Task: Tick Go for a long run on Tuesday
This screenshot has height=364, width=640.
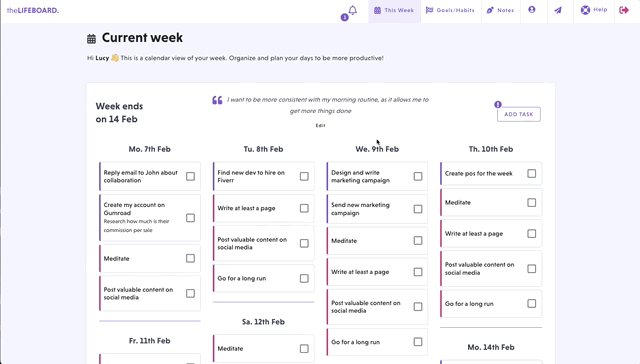Action: coord(304,278)
